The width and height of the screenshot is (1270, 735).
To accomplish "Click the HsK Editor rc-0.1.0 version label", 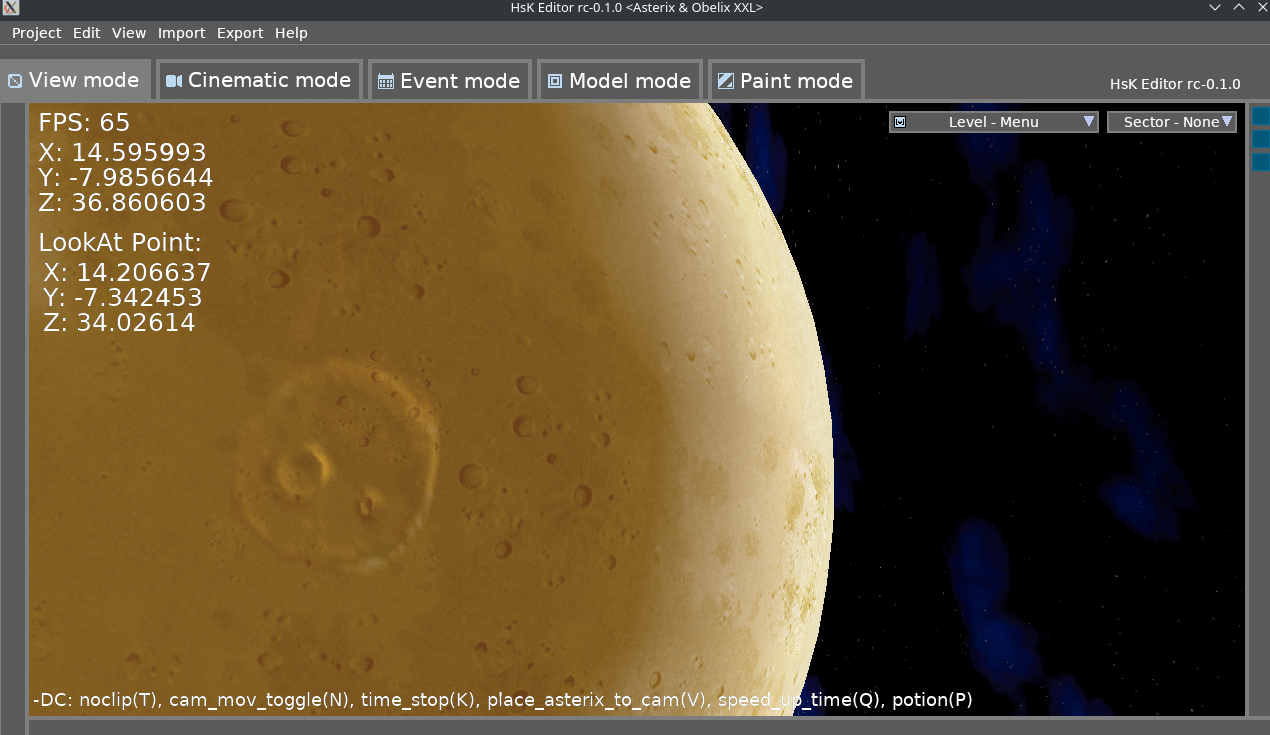I will pyautogui.click(x=1175, y=84).
